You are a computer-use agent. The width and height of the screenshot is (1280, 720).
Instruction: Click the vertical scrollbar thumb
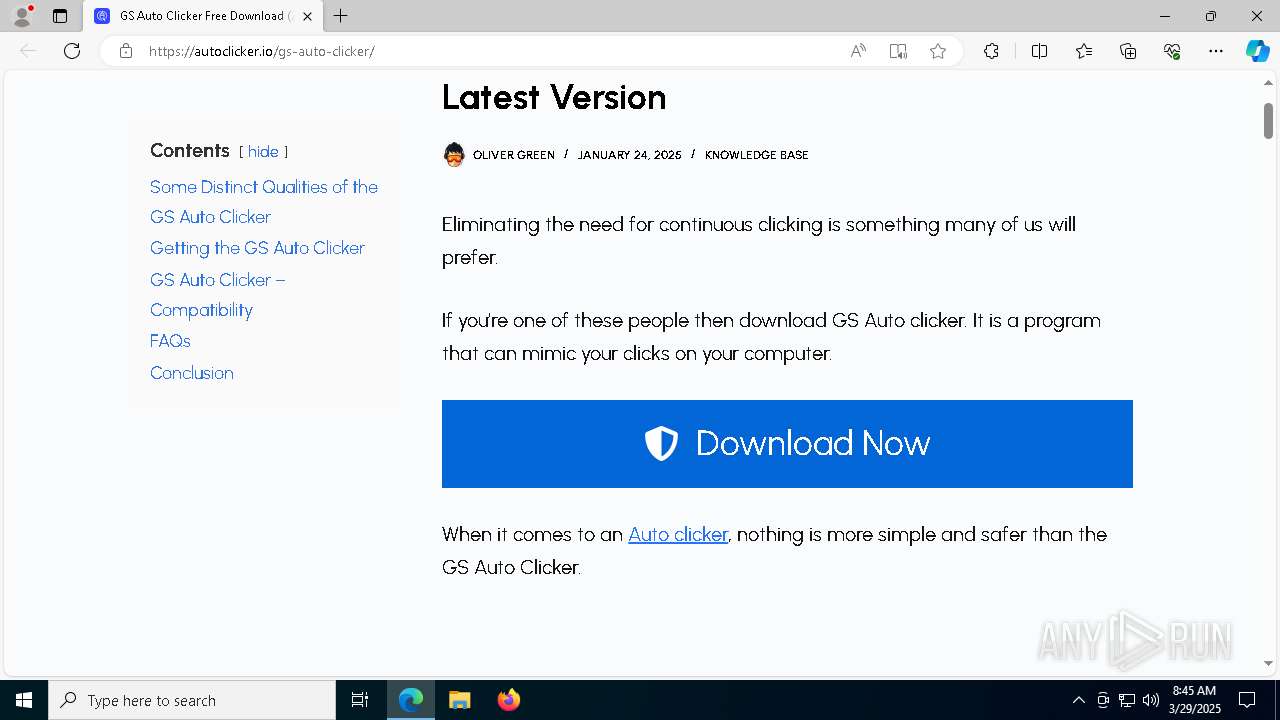click(1268, 120)
